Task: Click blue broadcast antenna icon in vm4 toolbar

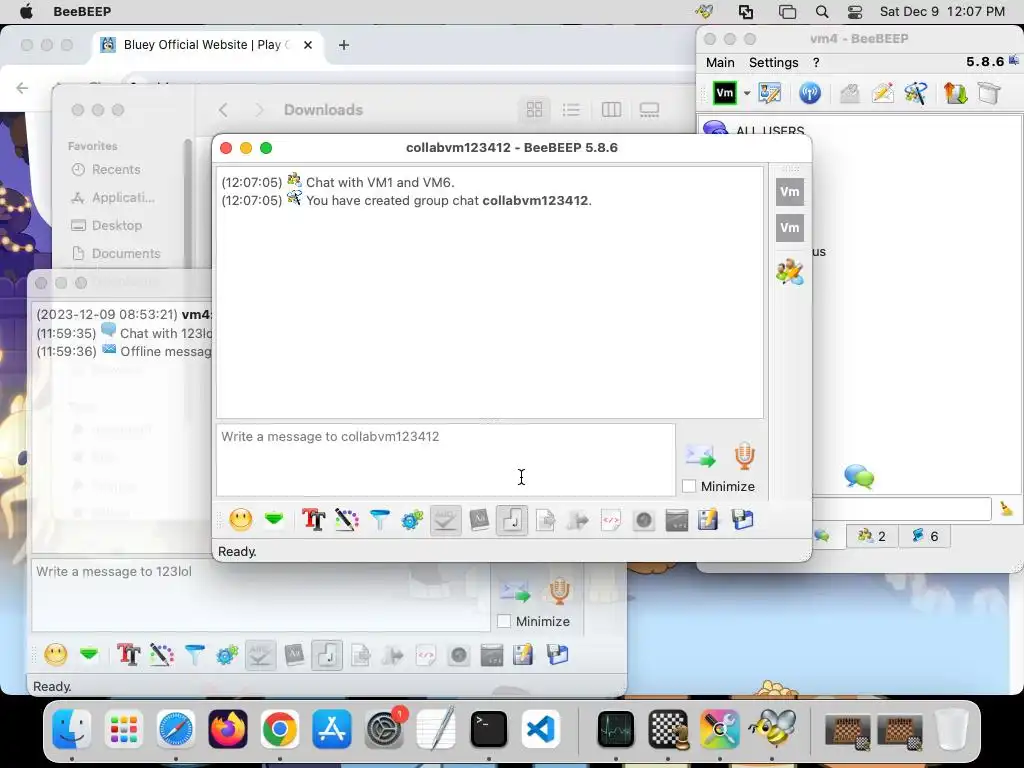Action: (810, 93)
